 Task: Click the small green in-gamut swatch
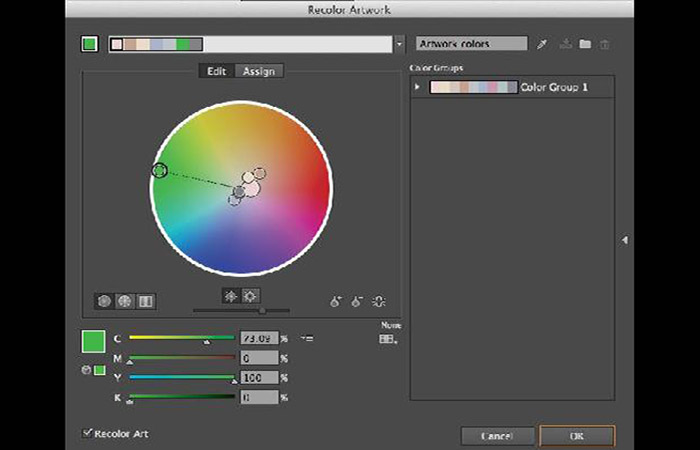tap(100, 370)
